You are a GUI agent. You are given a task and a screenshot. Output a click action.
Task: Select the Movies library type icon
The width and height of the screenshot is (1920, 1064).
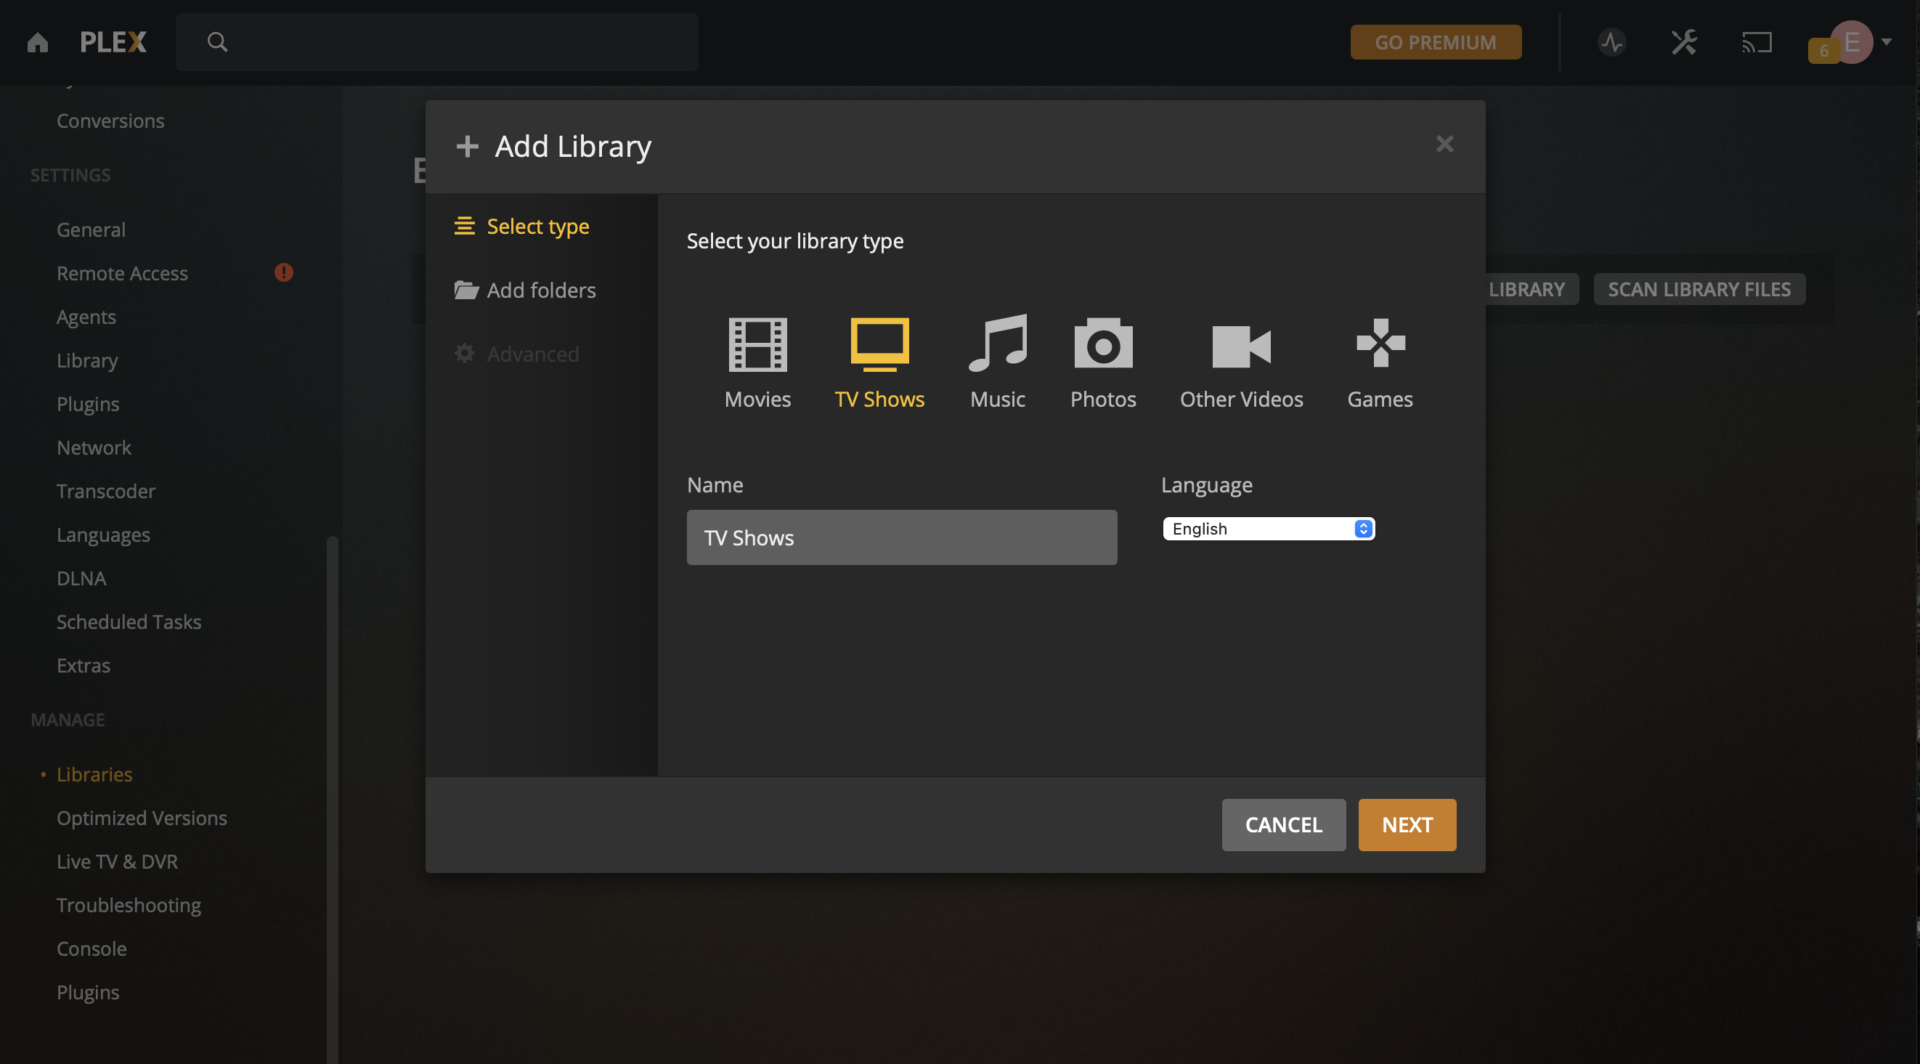pos(757,345)
